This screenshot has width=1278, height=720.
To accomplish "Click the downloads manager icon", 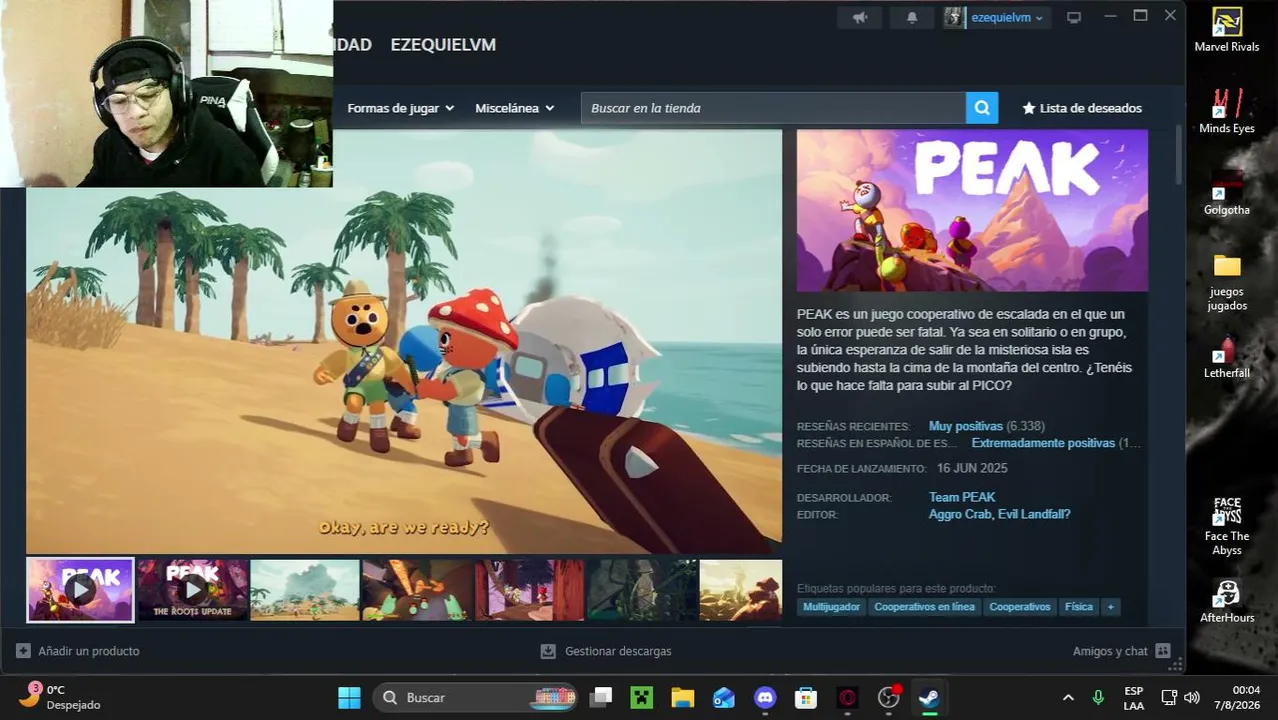I will point(547,651).
